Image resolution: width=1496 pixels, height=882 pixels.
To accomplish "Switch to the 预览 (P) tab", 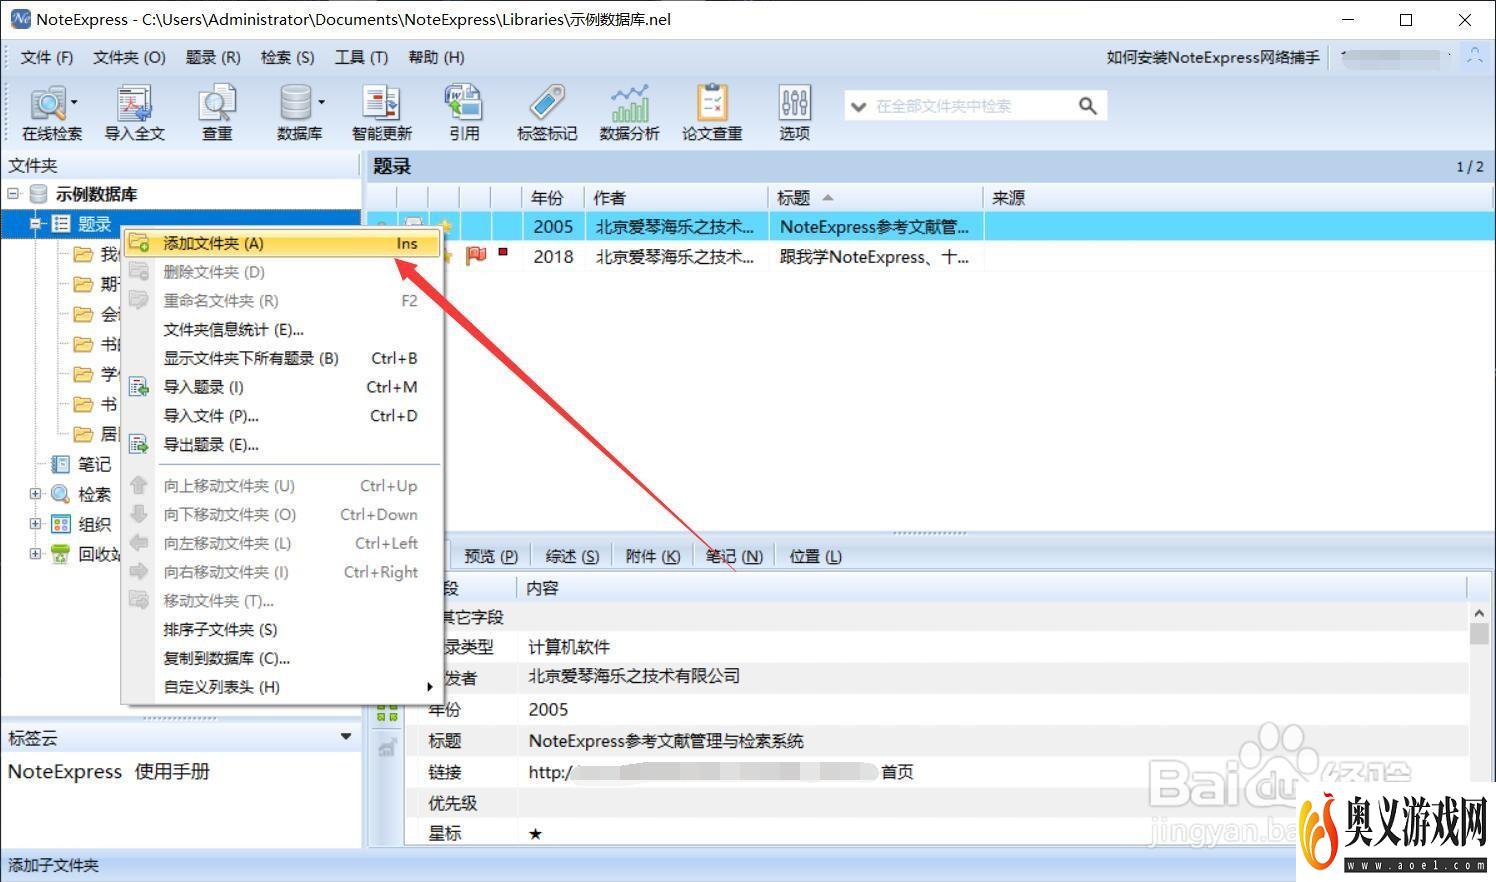I will coord(491,556).
